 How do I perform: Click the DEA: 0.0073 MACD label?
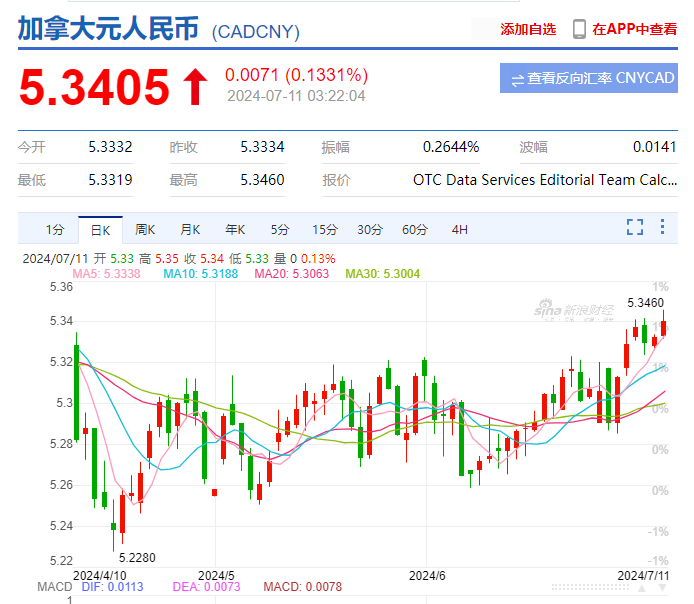(x=206, y=587)
